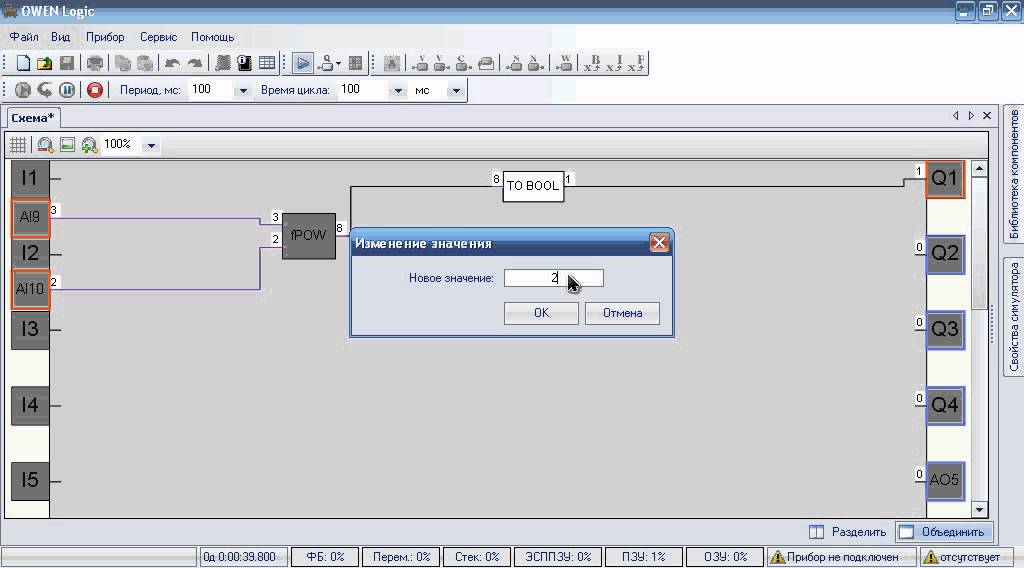Open the Сервис menu
Viewport: 1024px width, 568px height.
pos(158,37)
